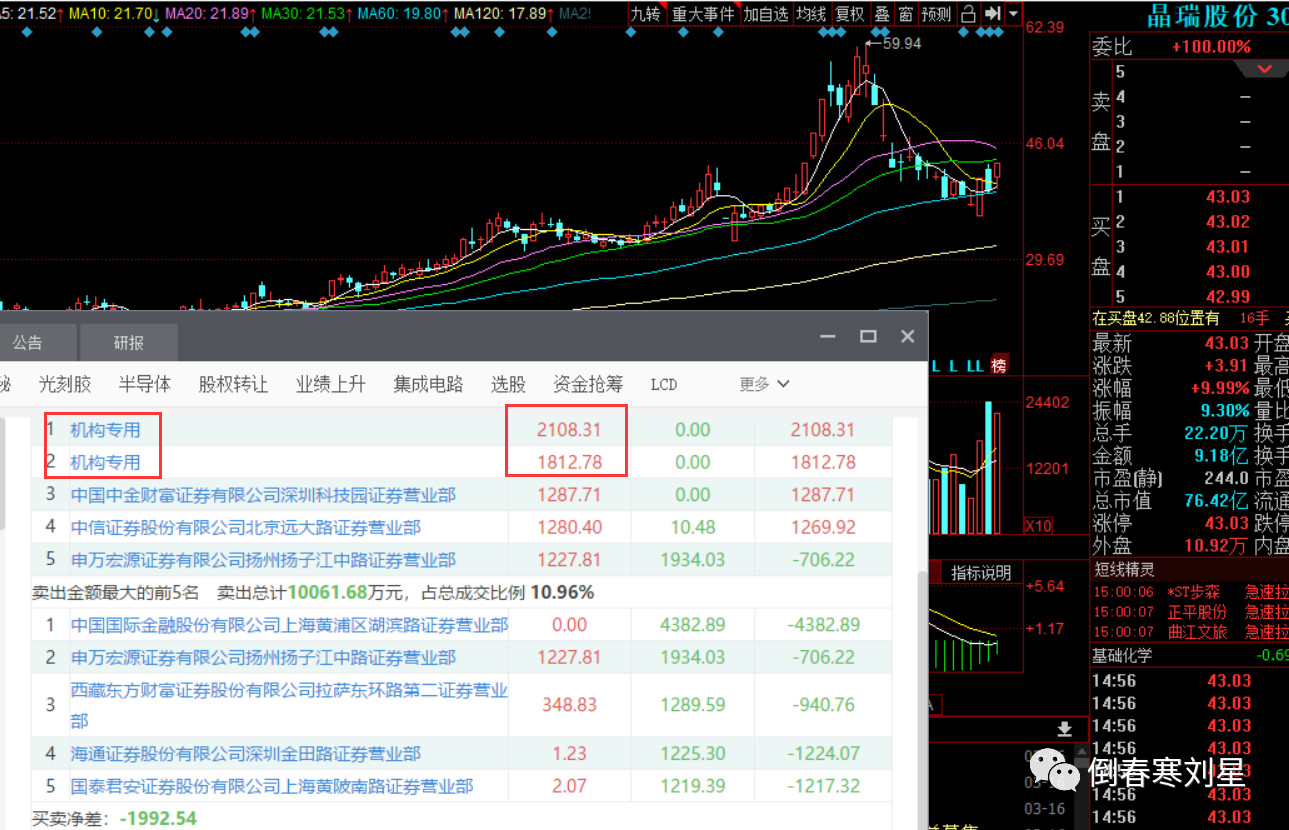The height and width of the screenshot is (830, 1289).
Task: Click the 正平股份 alert row
Action: click(1190, 612)
